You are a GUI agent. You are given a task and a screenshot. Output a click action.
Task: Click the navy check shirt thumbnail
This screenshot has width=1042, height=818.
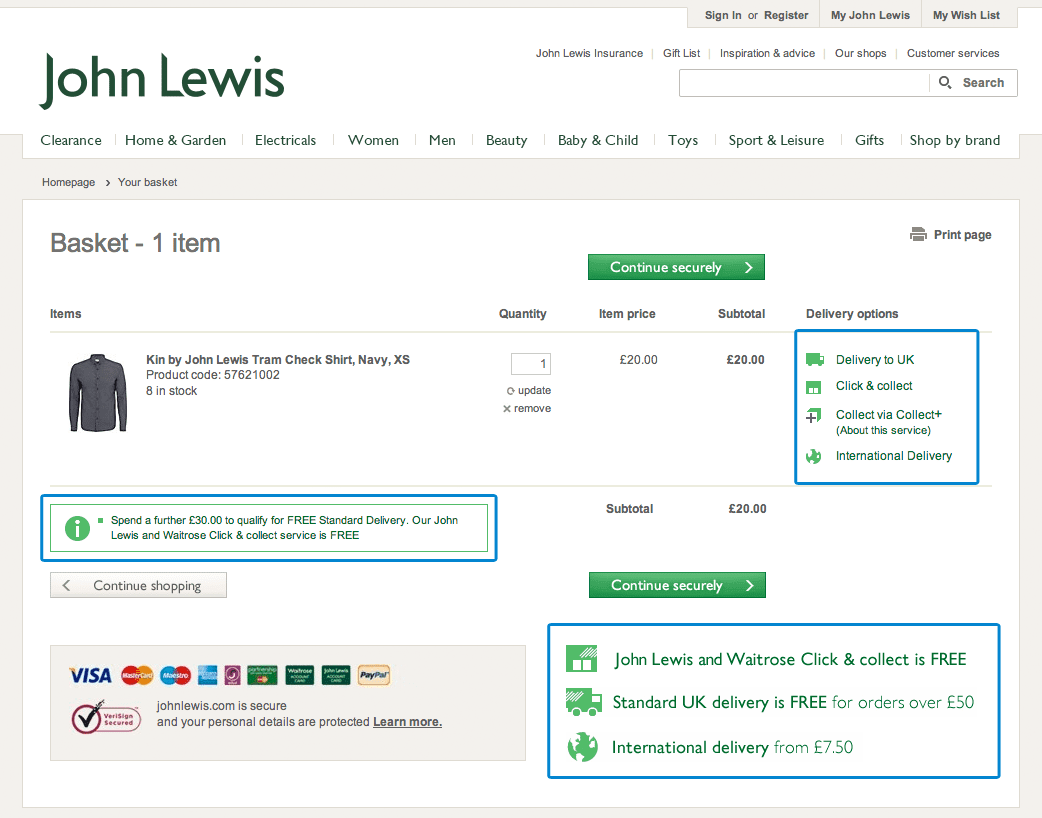pyautogui.click(x=98, y=391)
